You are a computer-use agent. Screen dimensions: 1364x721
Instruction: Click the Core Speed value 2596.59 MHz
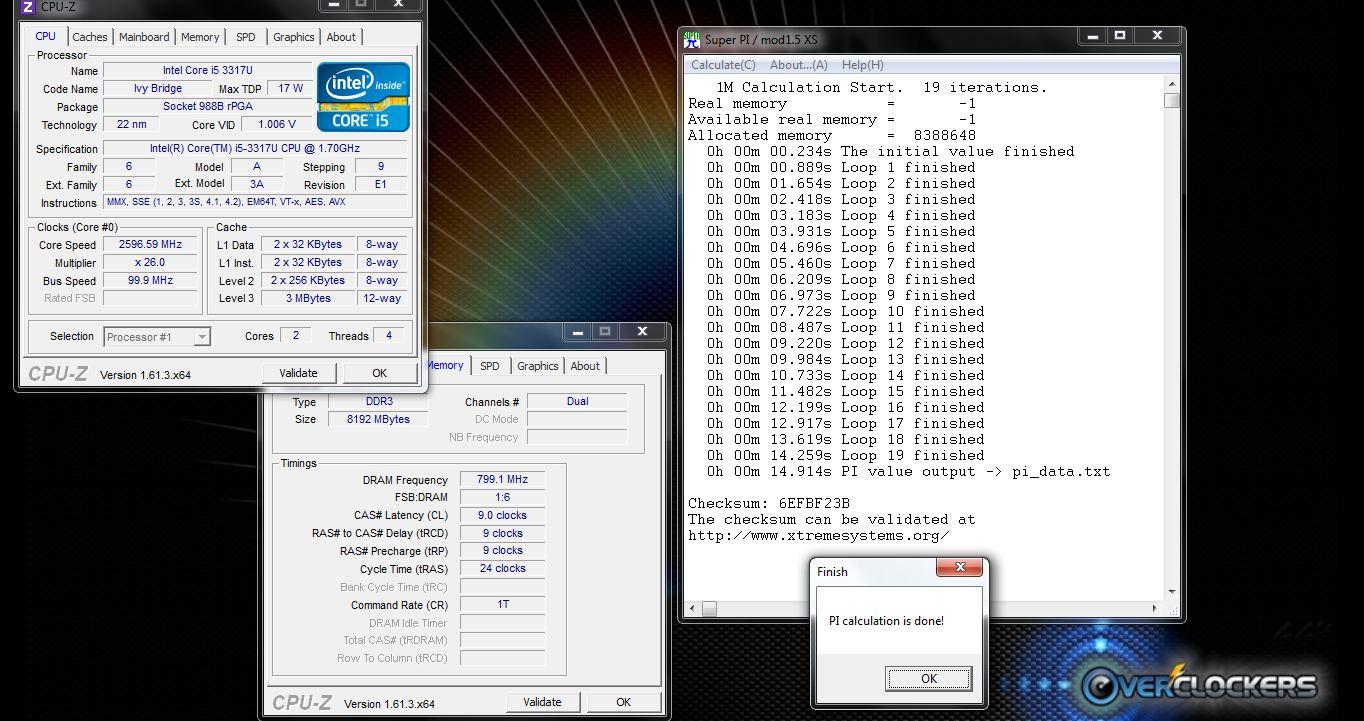tap(151, 244)
